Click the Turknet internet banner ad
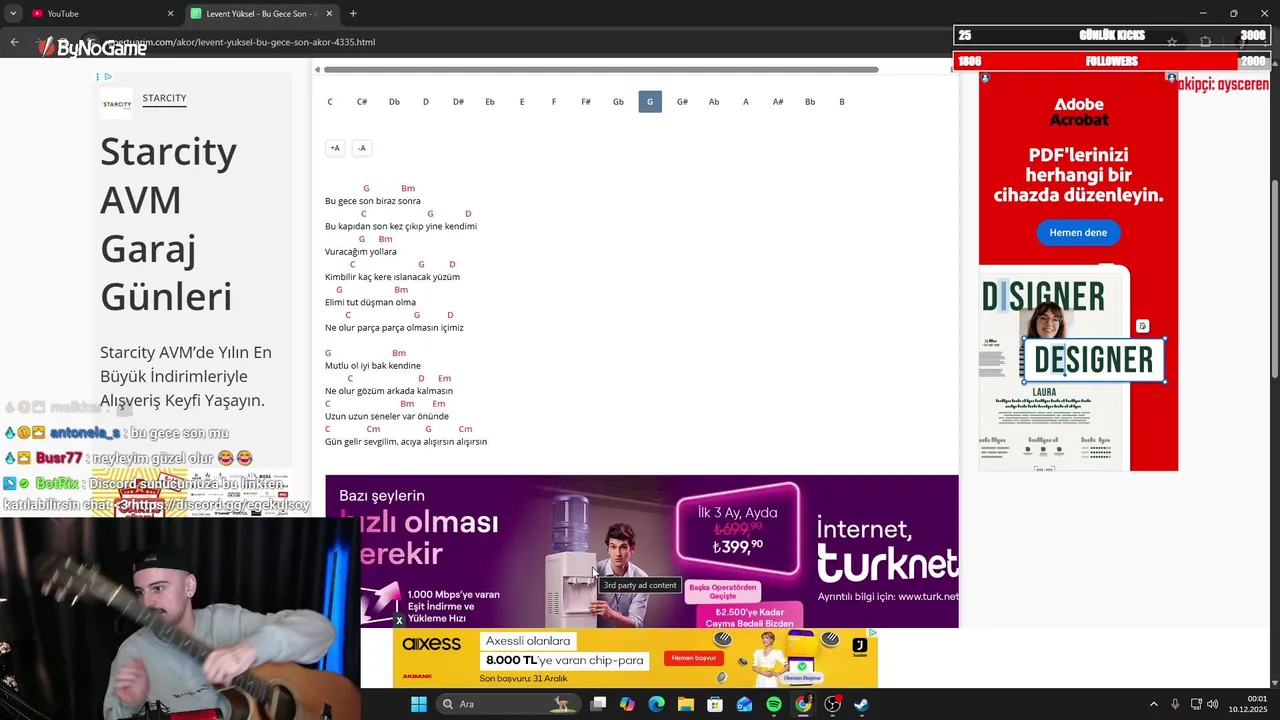Viewport: 1280px width, 720px height. pos(642,551)
